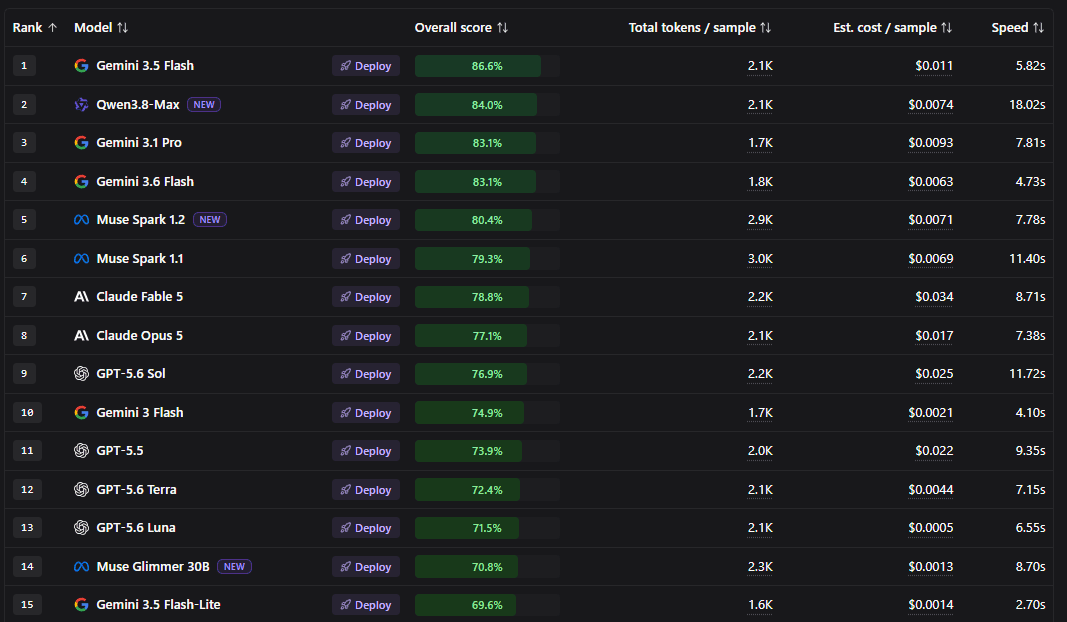This screenshot has height=622, width=1067.
Task: Sort by Rank column arrow
Action: (52, 28)
